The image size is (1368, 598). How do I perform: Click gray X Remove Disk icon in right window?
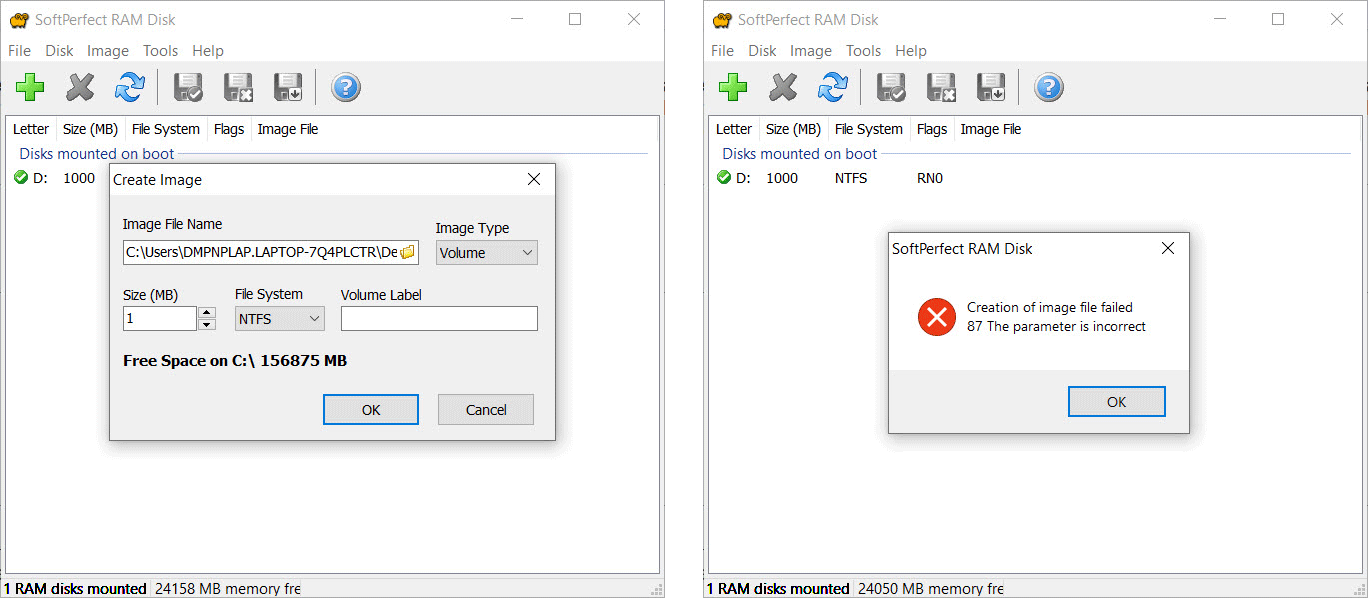783,88
